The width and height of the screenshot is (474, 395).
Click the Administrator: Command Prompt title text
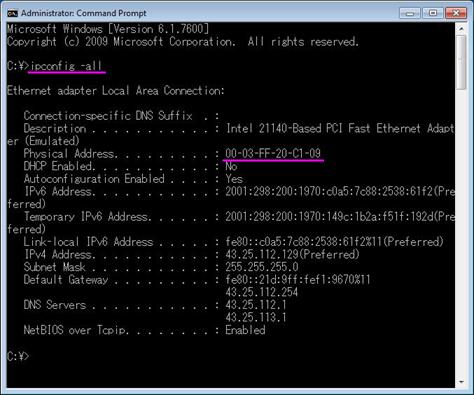pyautogui.click(x=83, y=13)
